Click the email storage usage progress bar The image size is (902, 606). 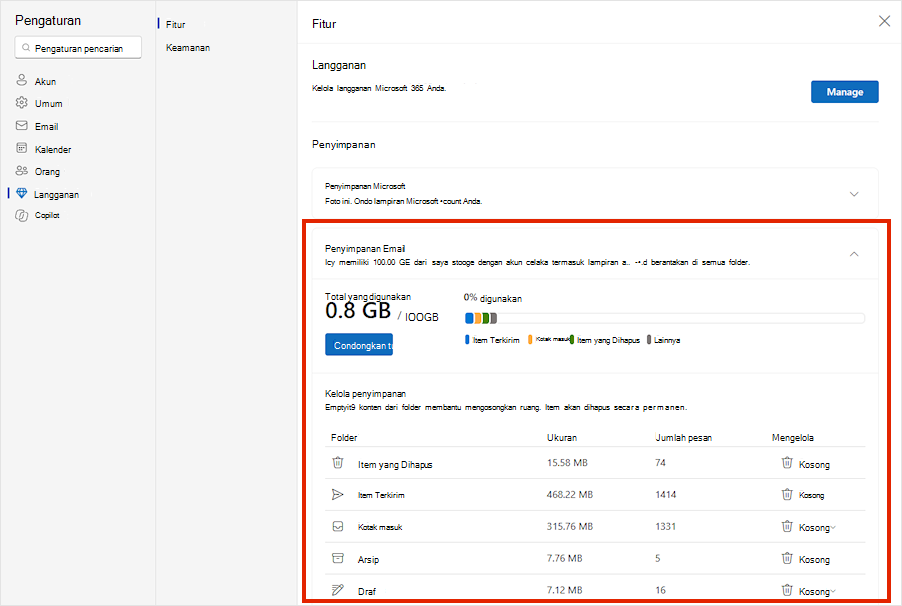(664, 318)
